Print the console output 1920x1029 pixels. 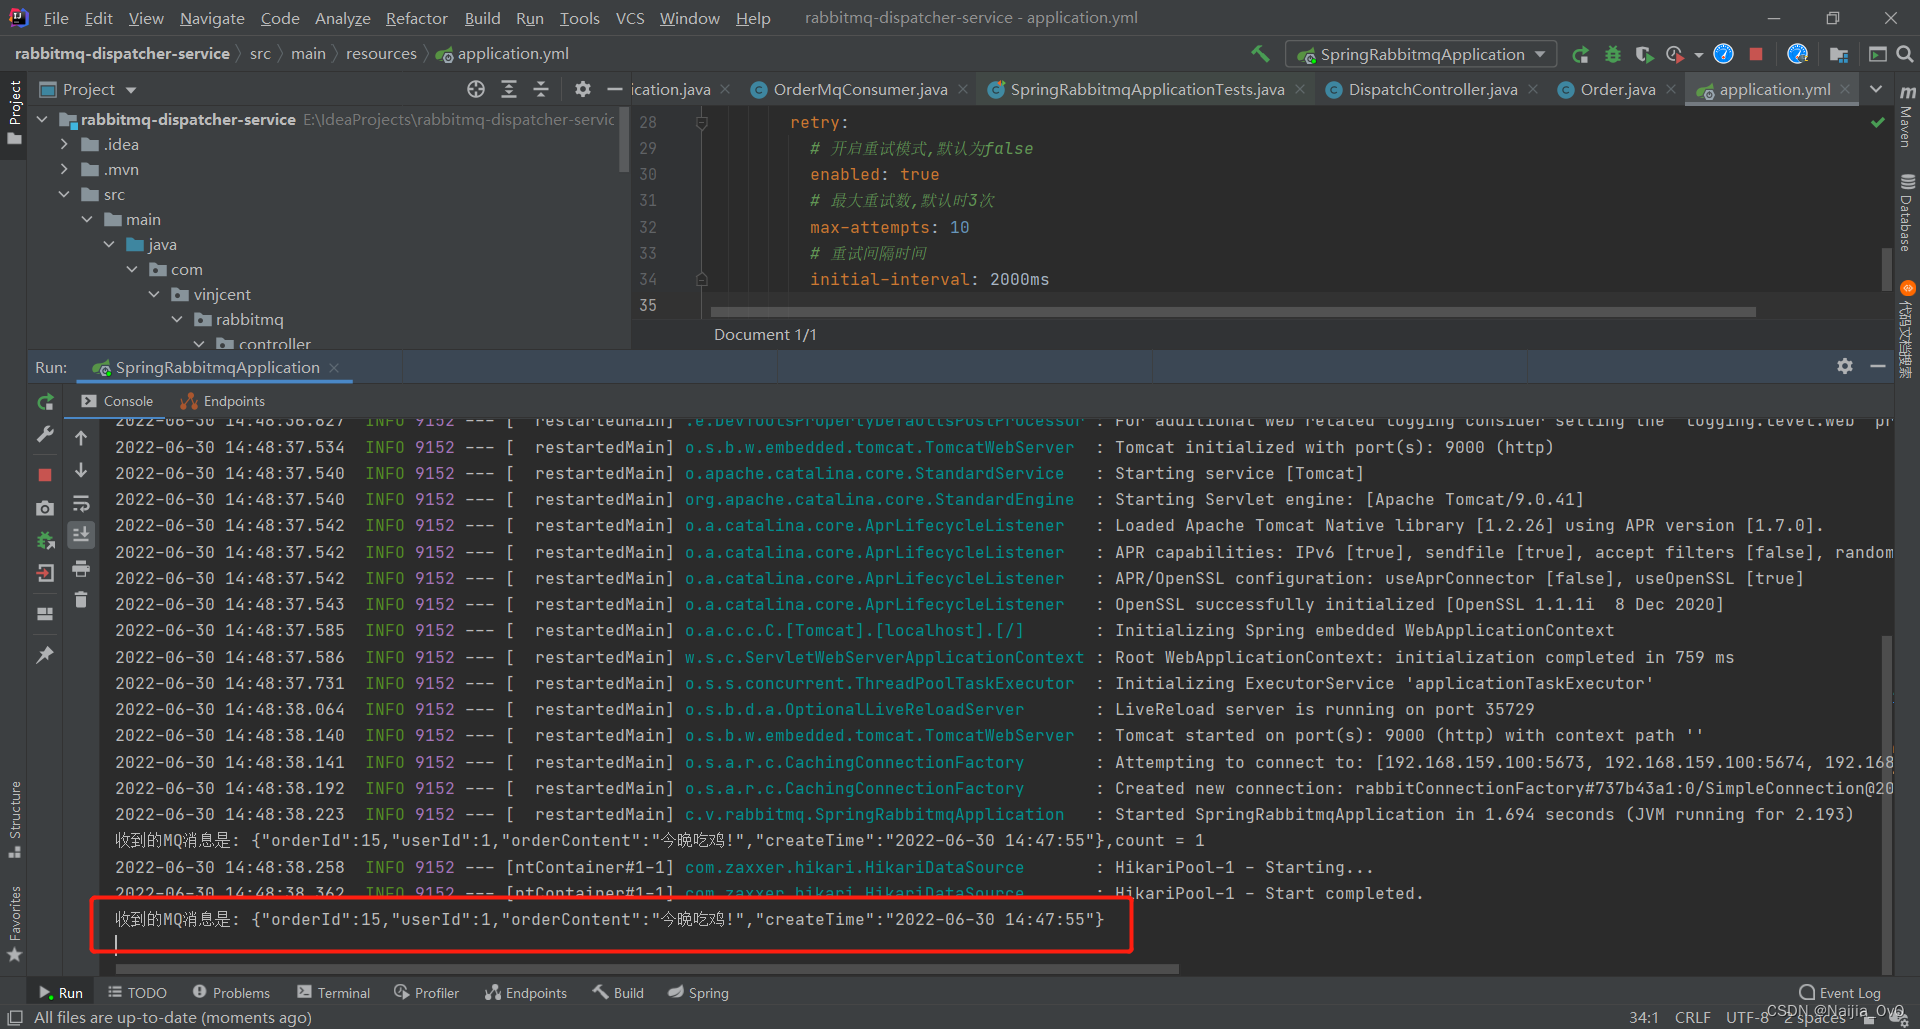81,568
